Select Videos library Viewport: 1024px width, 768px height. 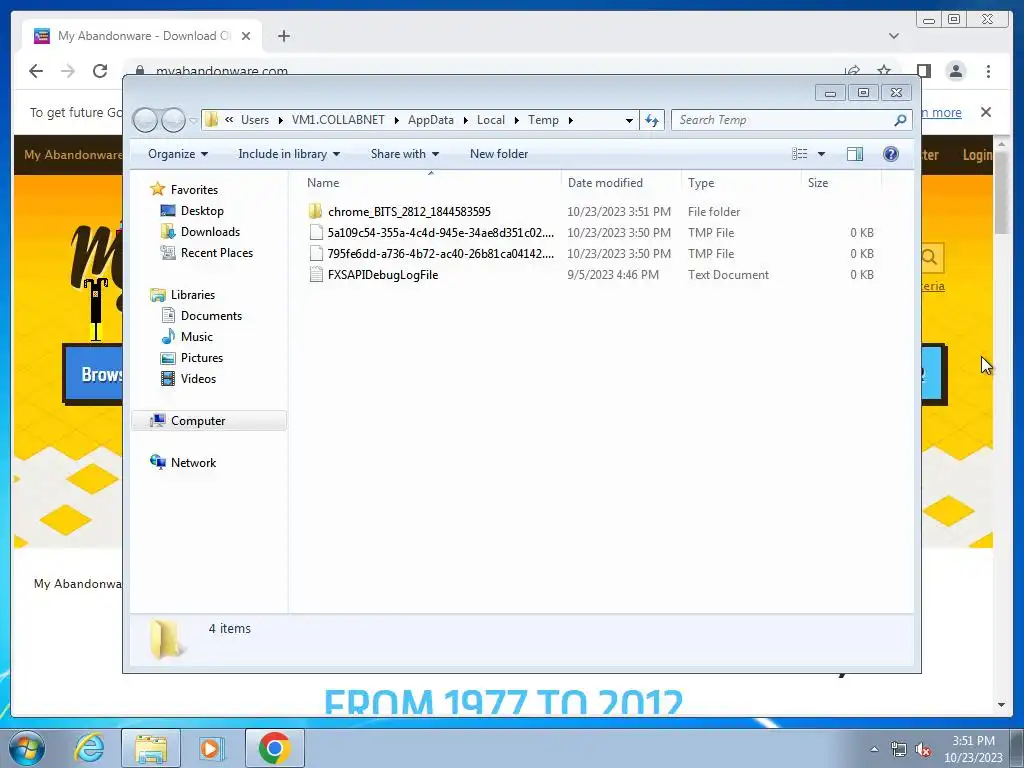tap(198, 378)
